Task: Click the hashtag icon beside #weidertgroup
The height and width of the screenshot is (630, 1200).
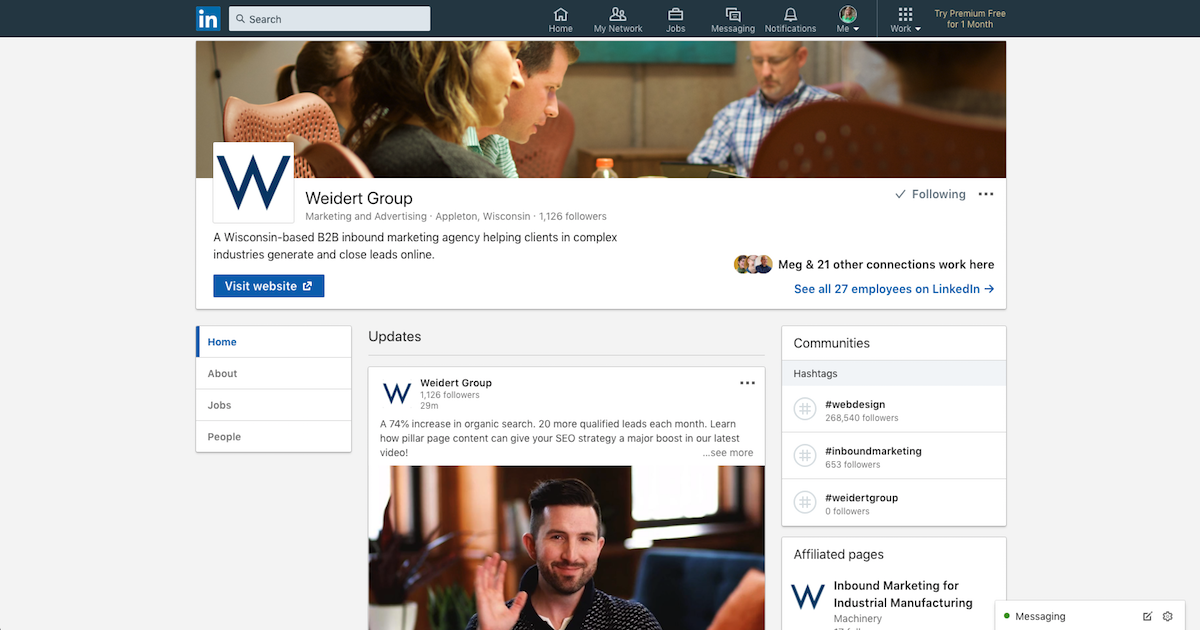Action: 805,502
